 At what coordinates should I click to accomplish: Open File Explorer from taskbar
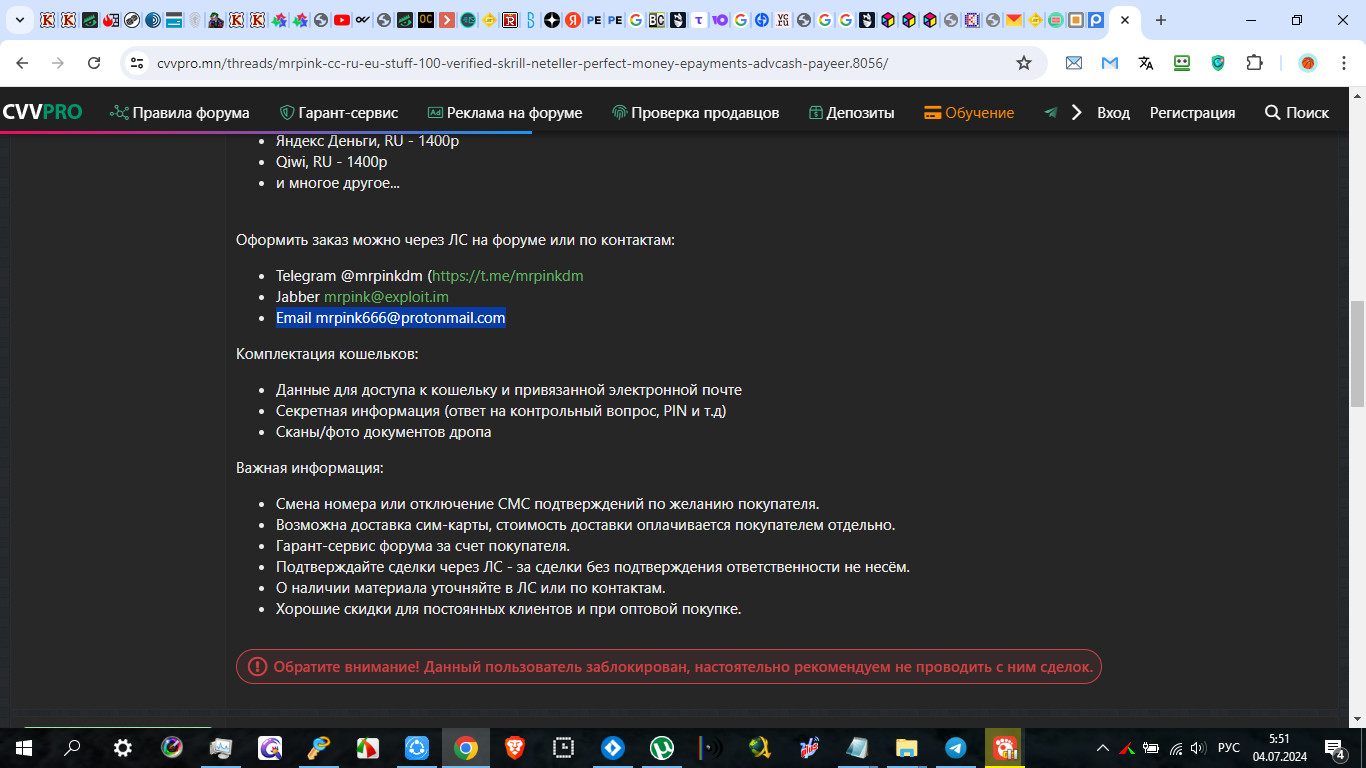click(906, 748)
